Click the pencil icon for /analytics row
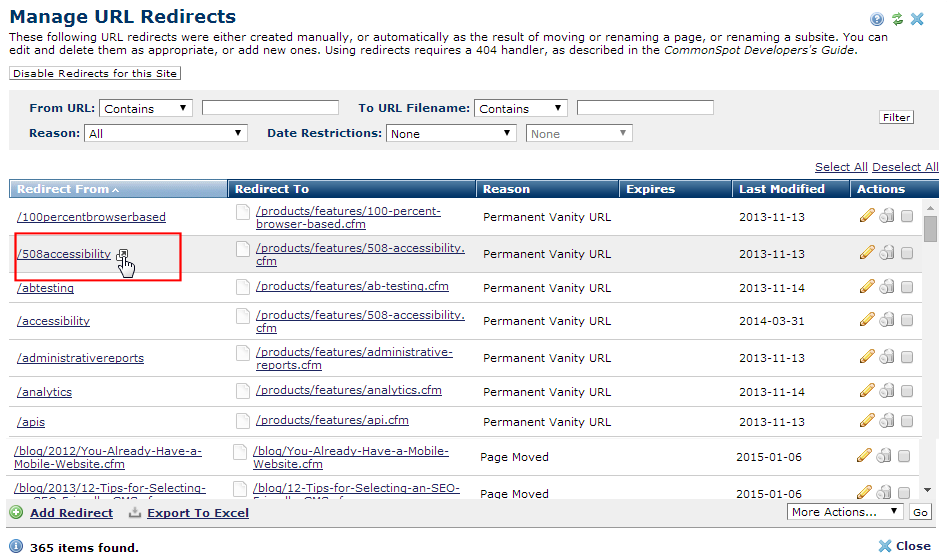The image size is (947, 559). (x=867, y=391)
